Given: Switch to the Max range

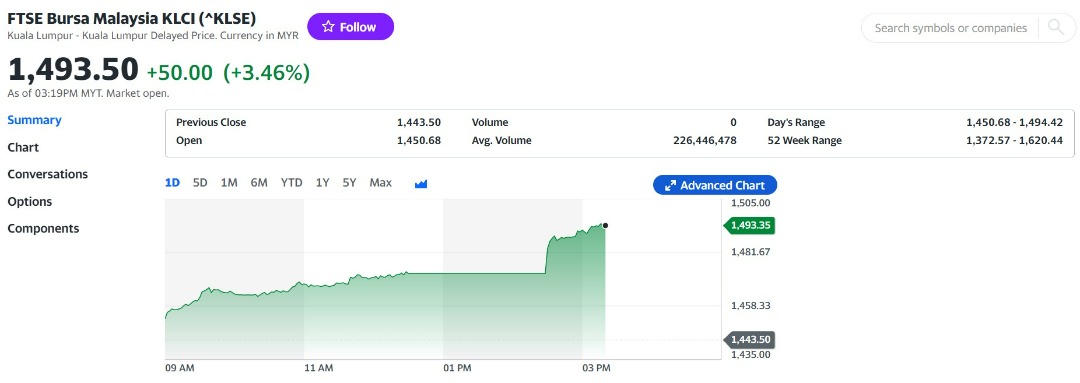Looking at the screenshot, I should pos(380,183).
